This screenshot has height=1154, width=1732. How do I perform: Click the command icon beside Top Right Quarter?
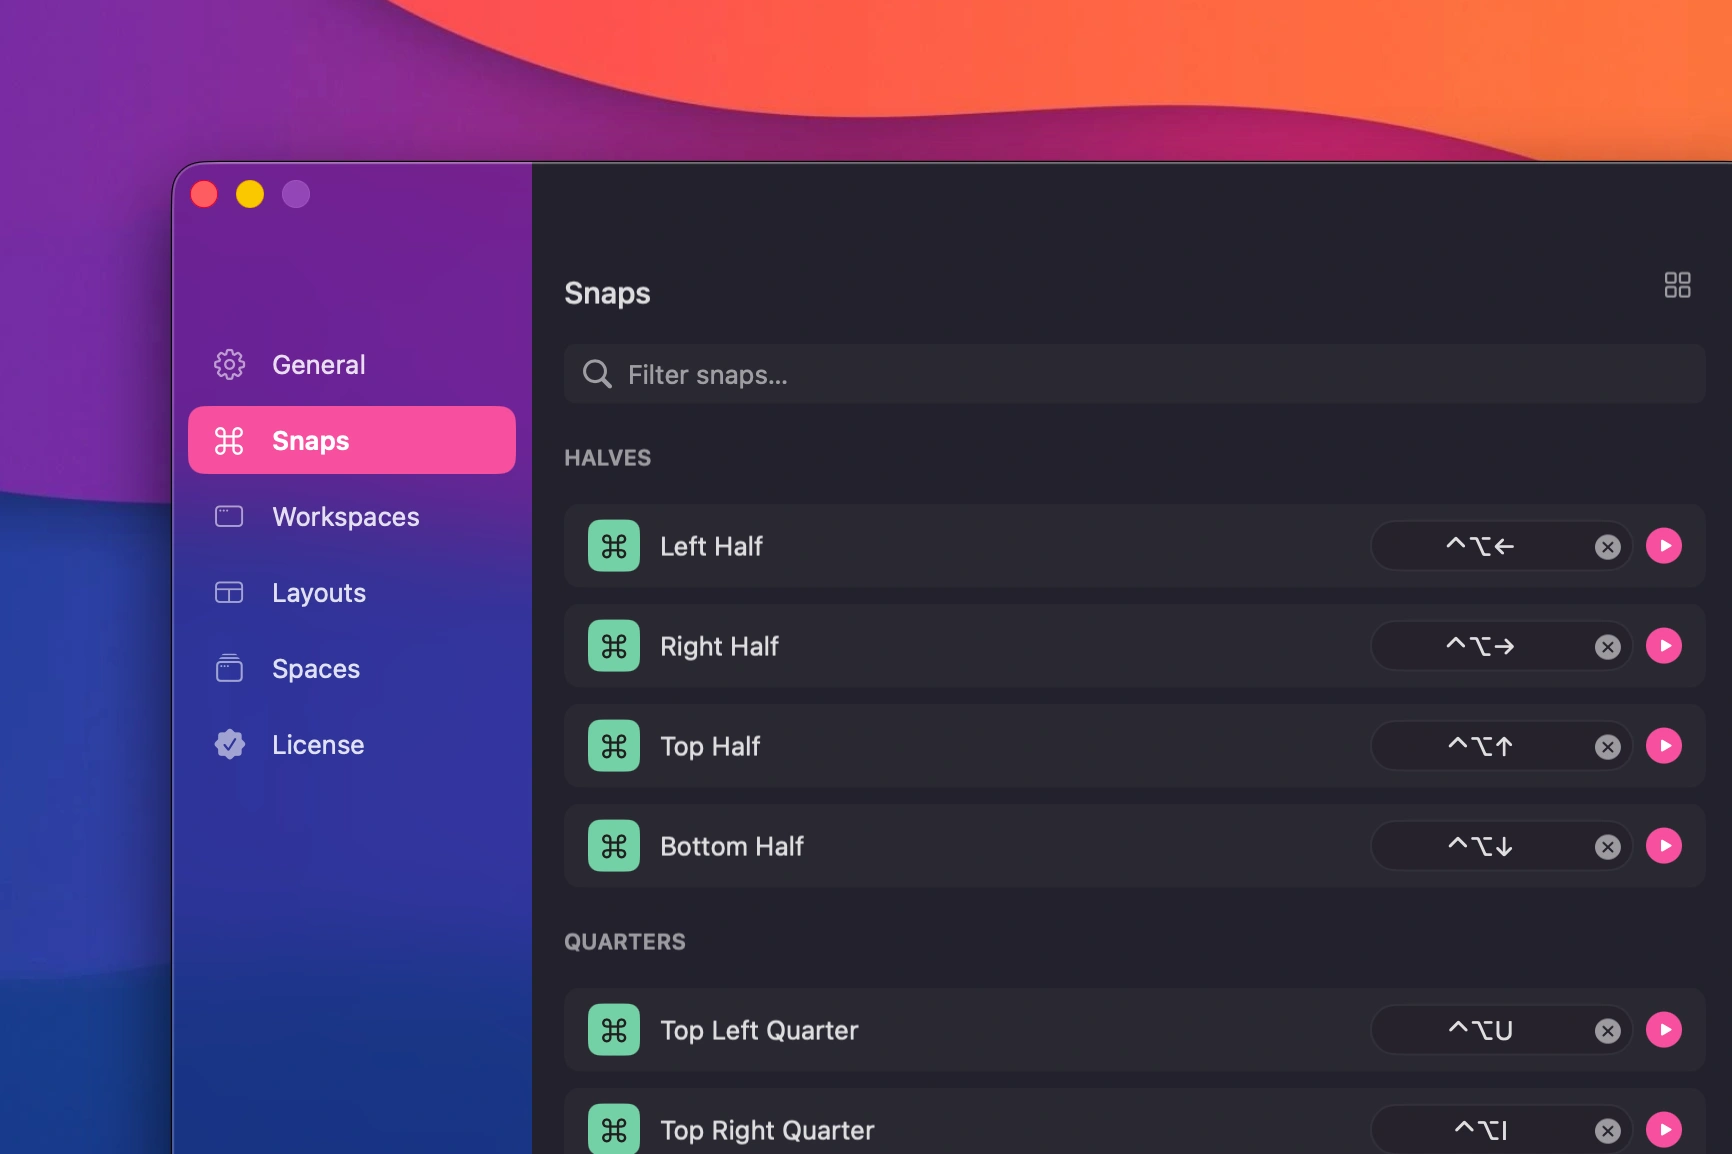point(614,1130)
